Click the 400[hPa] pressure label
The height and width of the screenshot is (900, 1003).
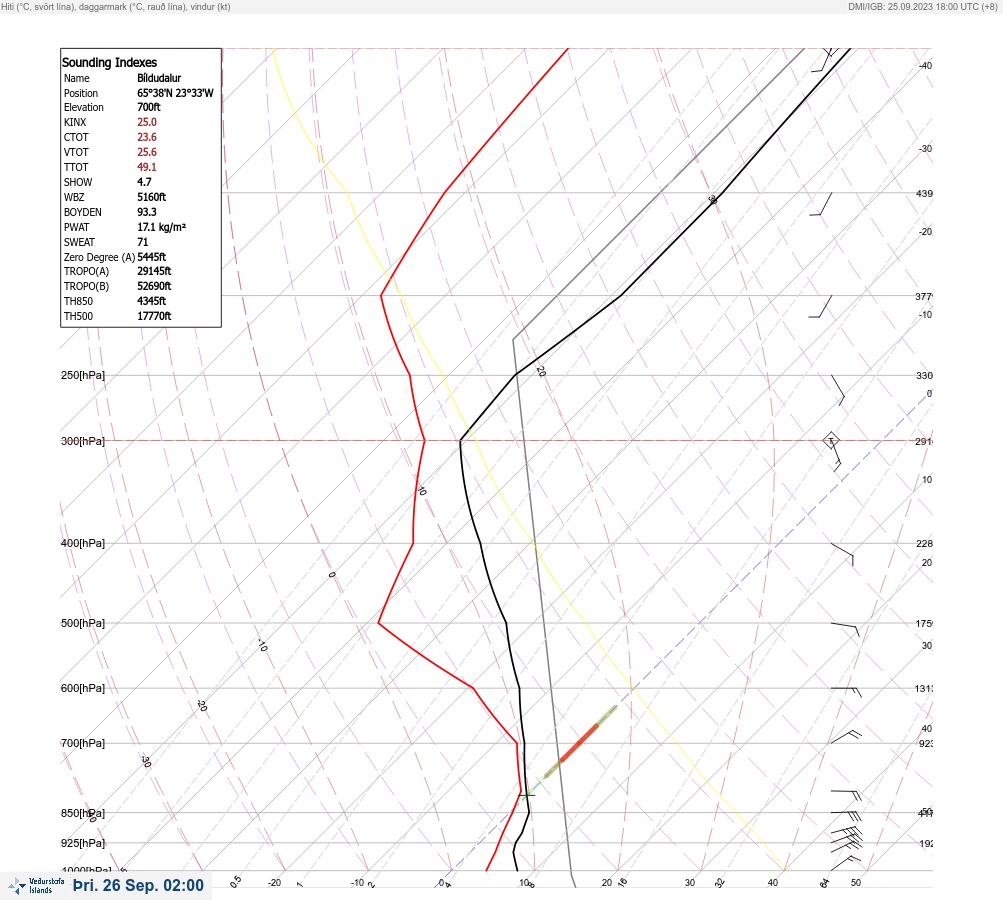(83, 543)
